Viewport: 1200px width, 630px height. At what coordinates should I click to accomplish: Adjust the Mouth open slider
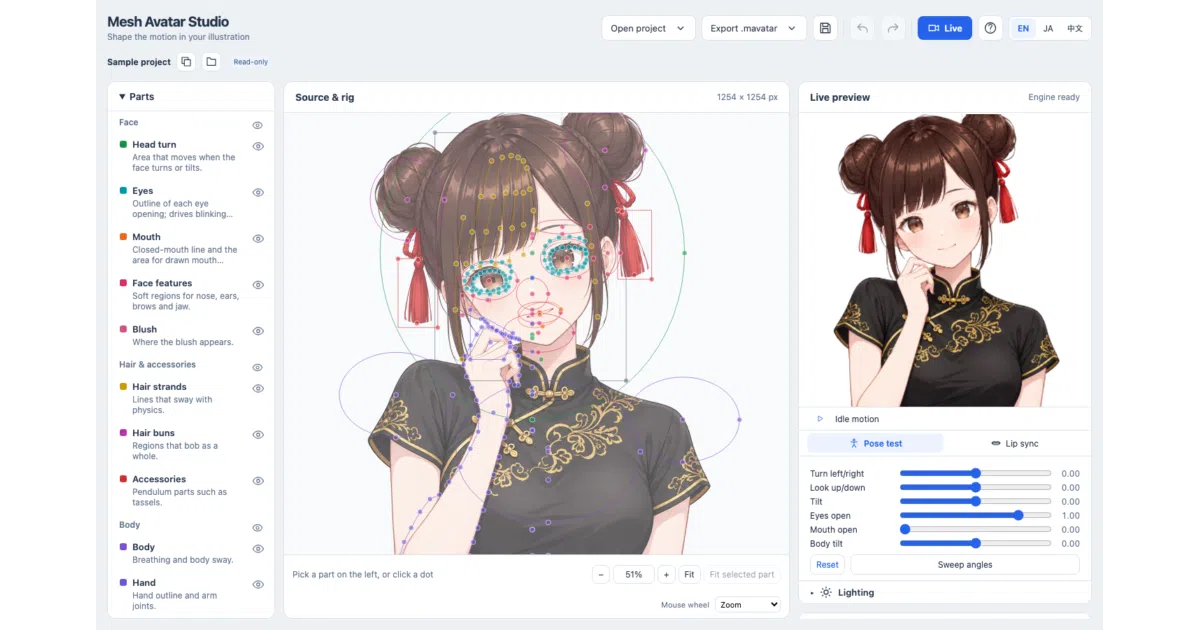tap(975, 529)
